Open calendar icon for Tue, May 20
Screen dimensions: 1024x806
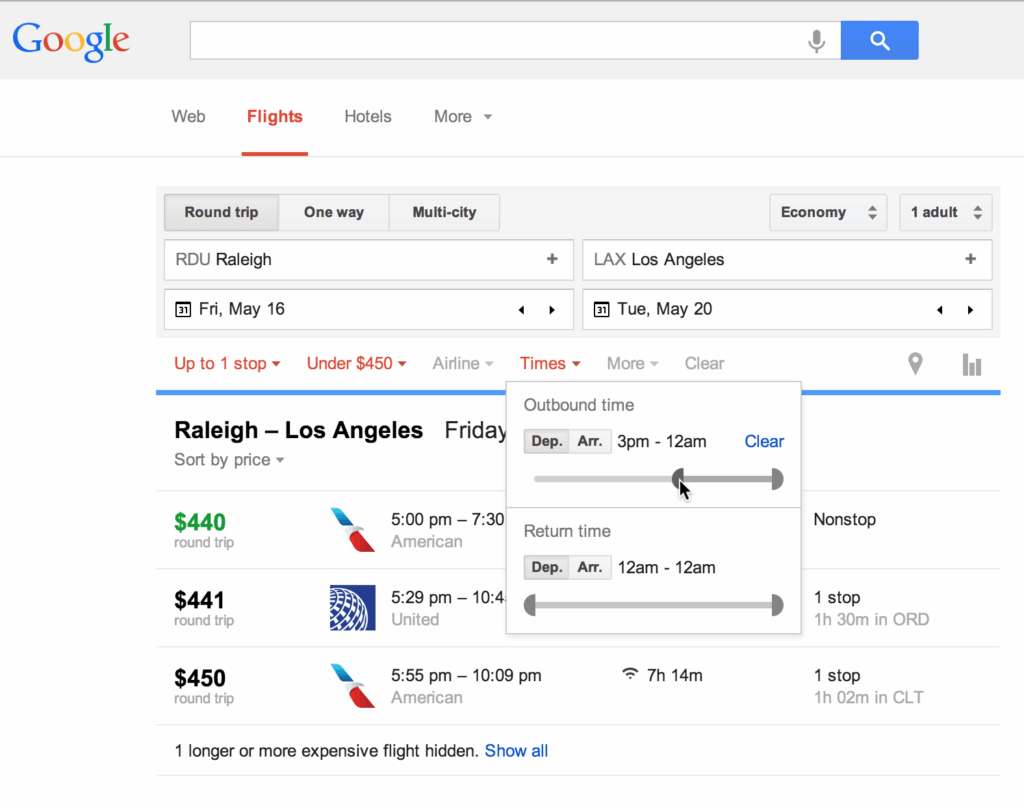click(601, 310)
